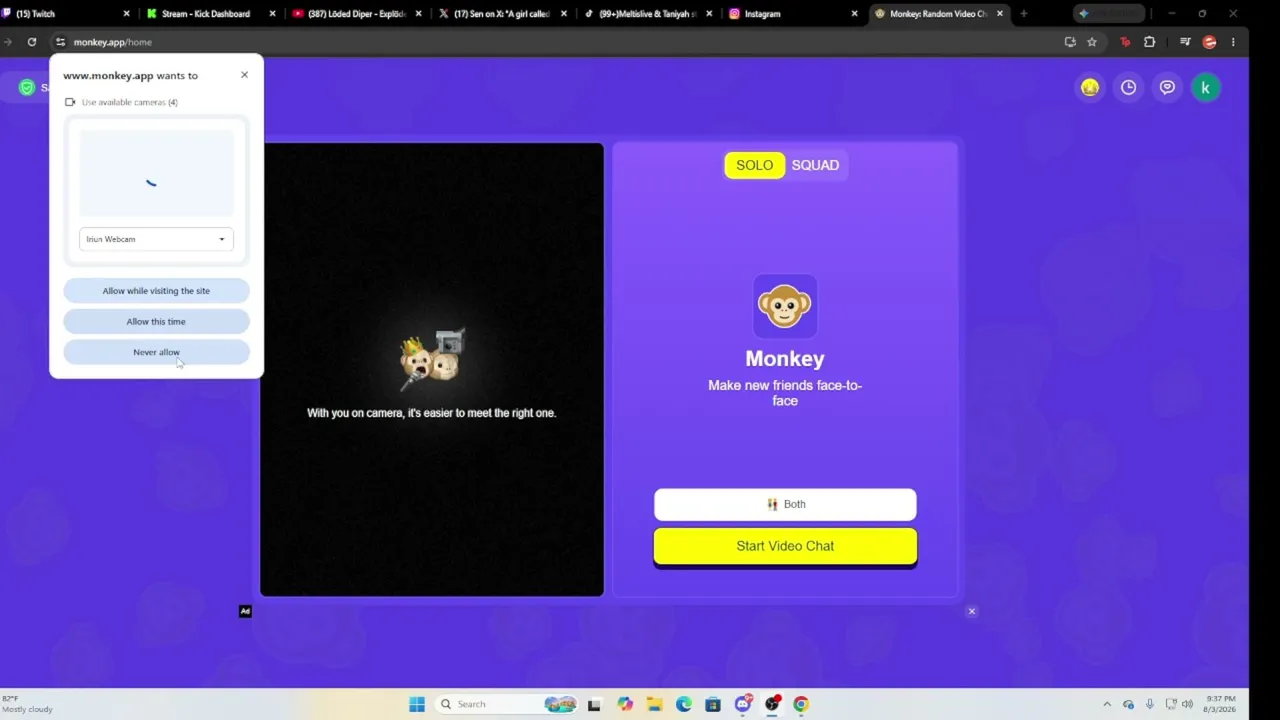Click the green shield icon on Monkey page
Viewport: 1280px width, 720px height.
click(x=27, y=88)
